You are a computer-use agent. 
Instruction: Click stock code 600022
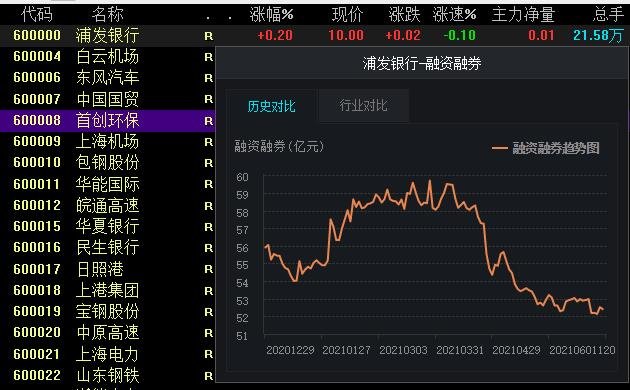click(x=37, y=375)
